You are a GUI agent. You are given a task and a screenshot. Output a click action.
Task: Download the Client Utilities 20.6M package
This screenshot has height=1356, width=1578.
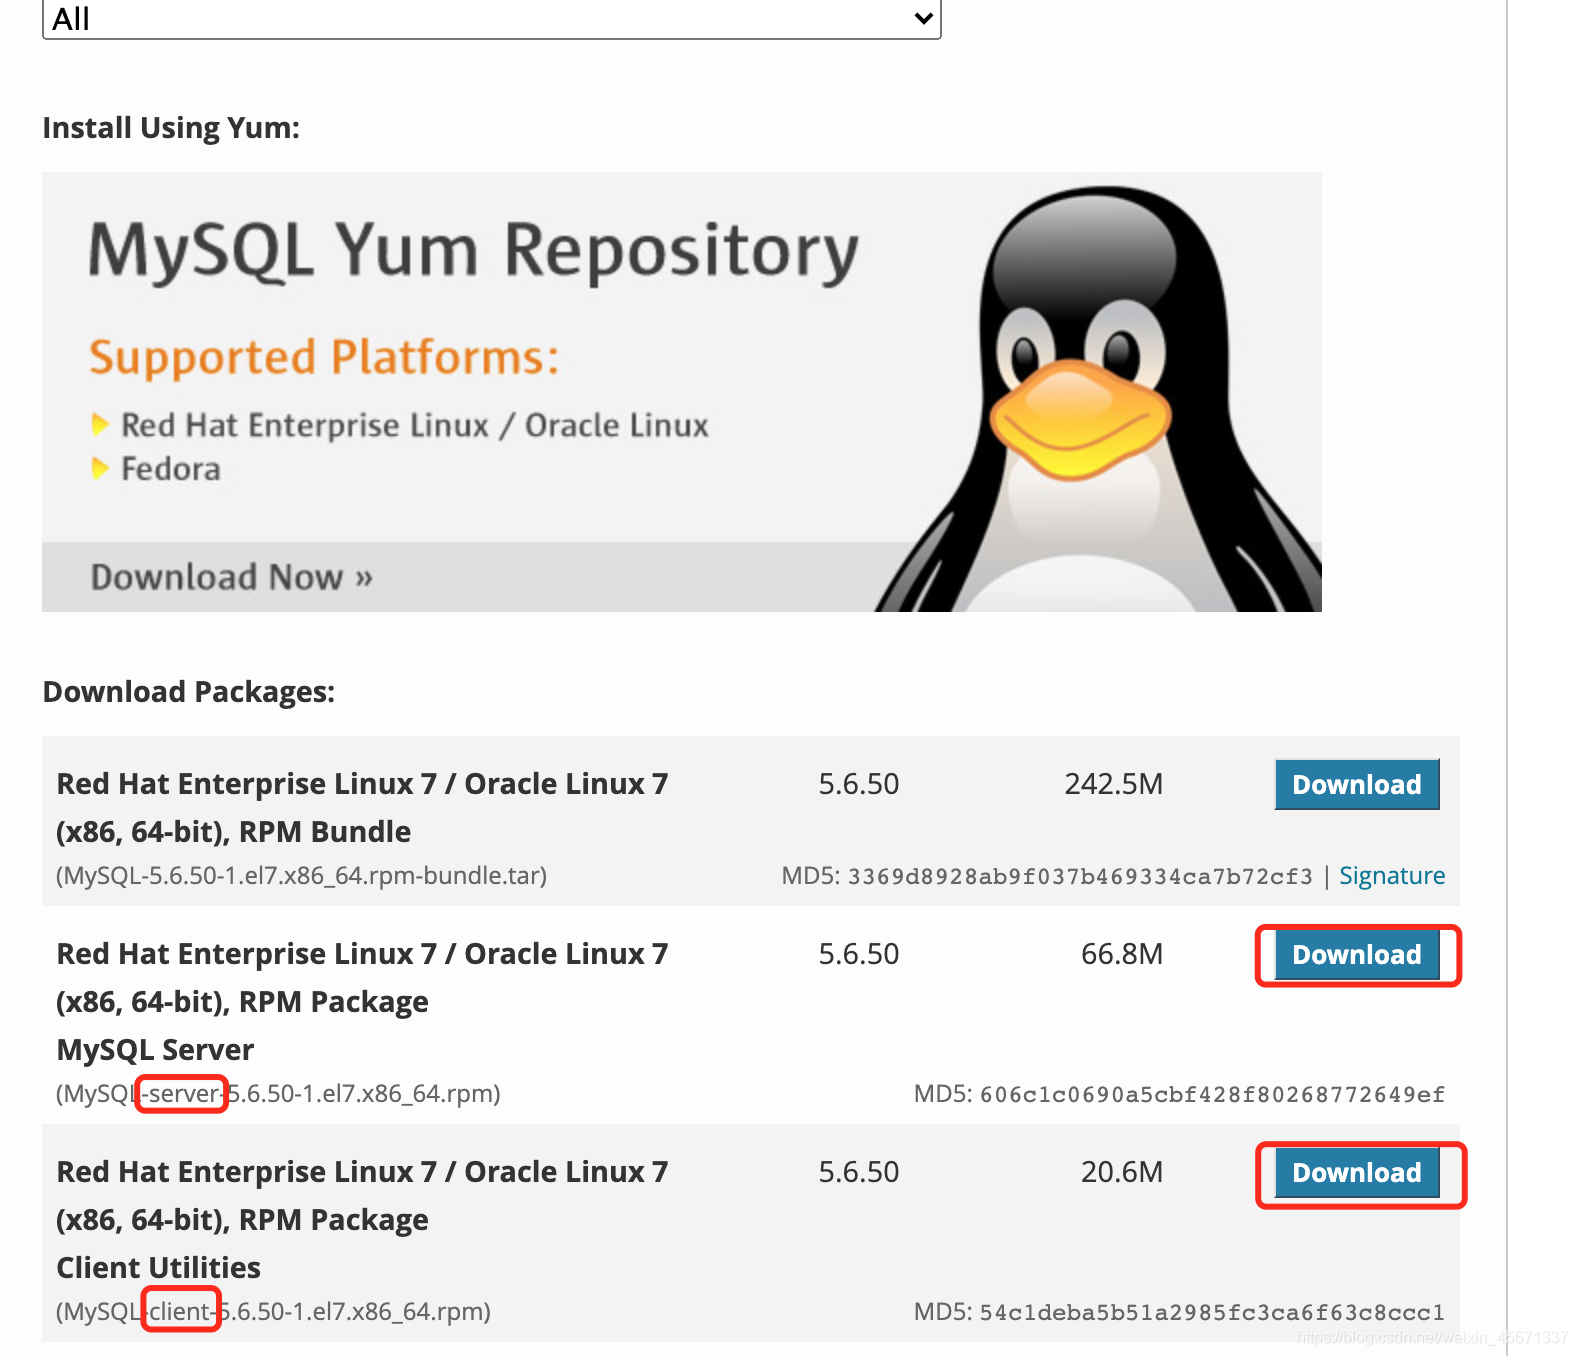coord(1356,1172)
